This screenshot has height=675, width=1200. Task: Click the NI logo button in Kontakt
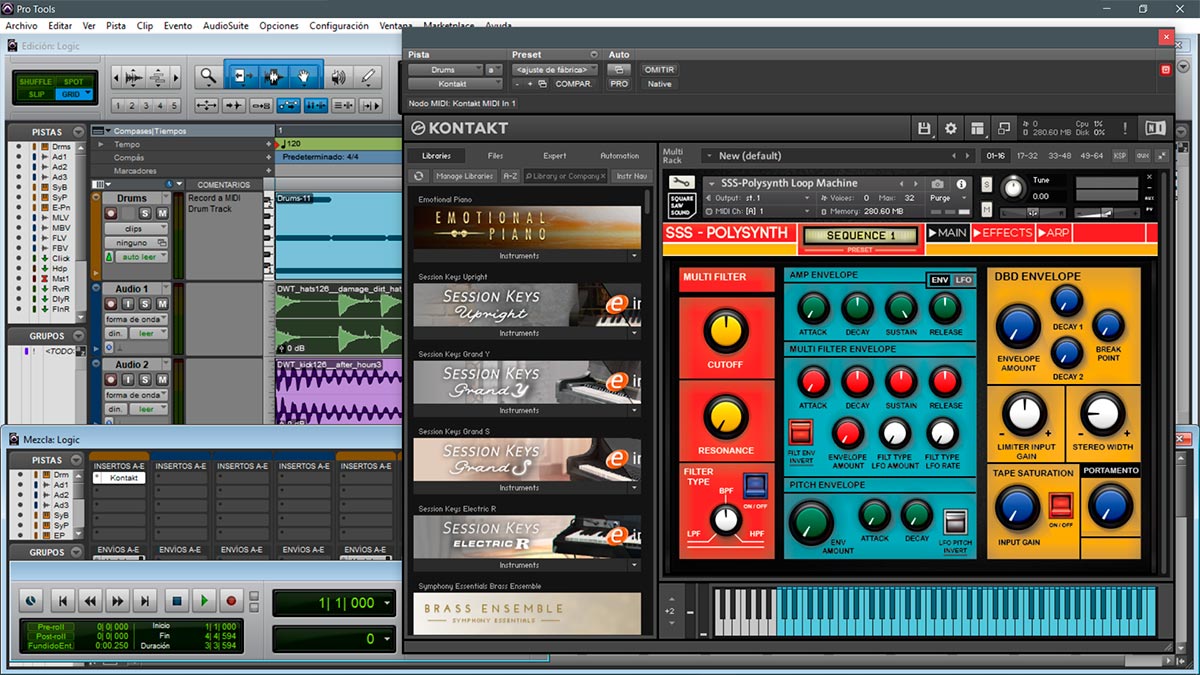[1155, 128]
